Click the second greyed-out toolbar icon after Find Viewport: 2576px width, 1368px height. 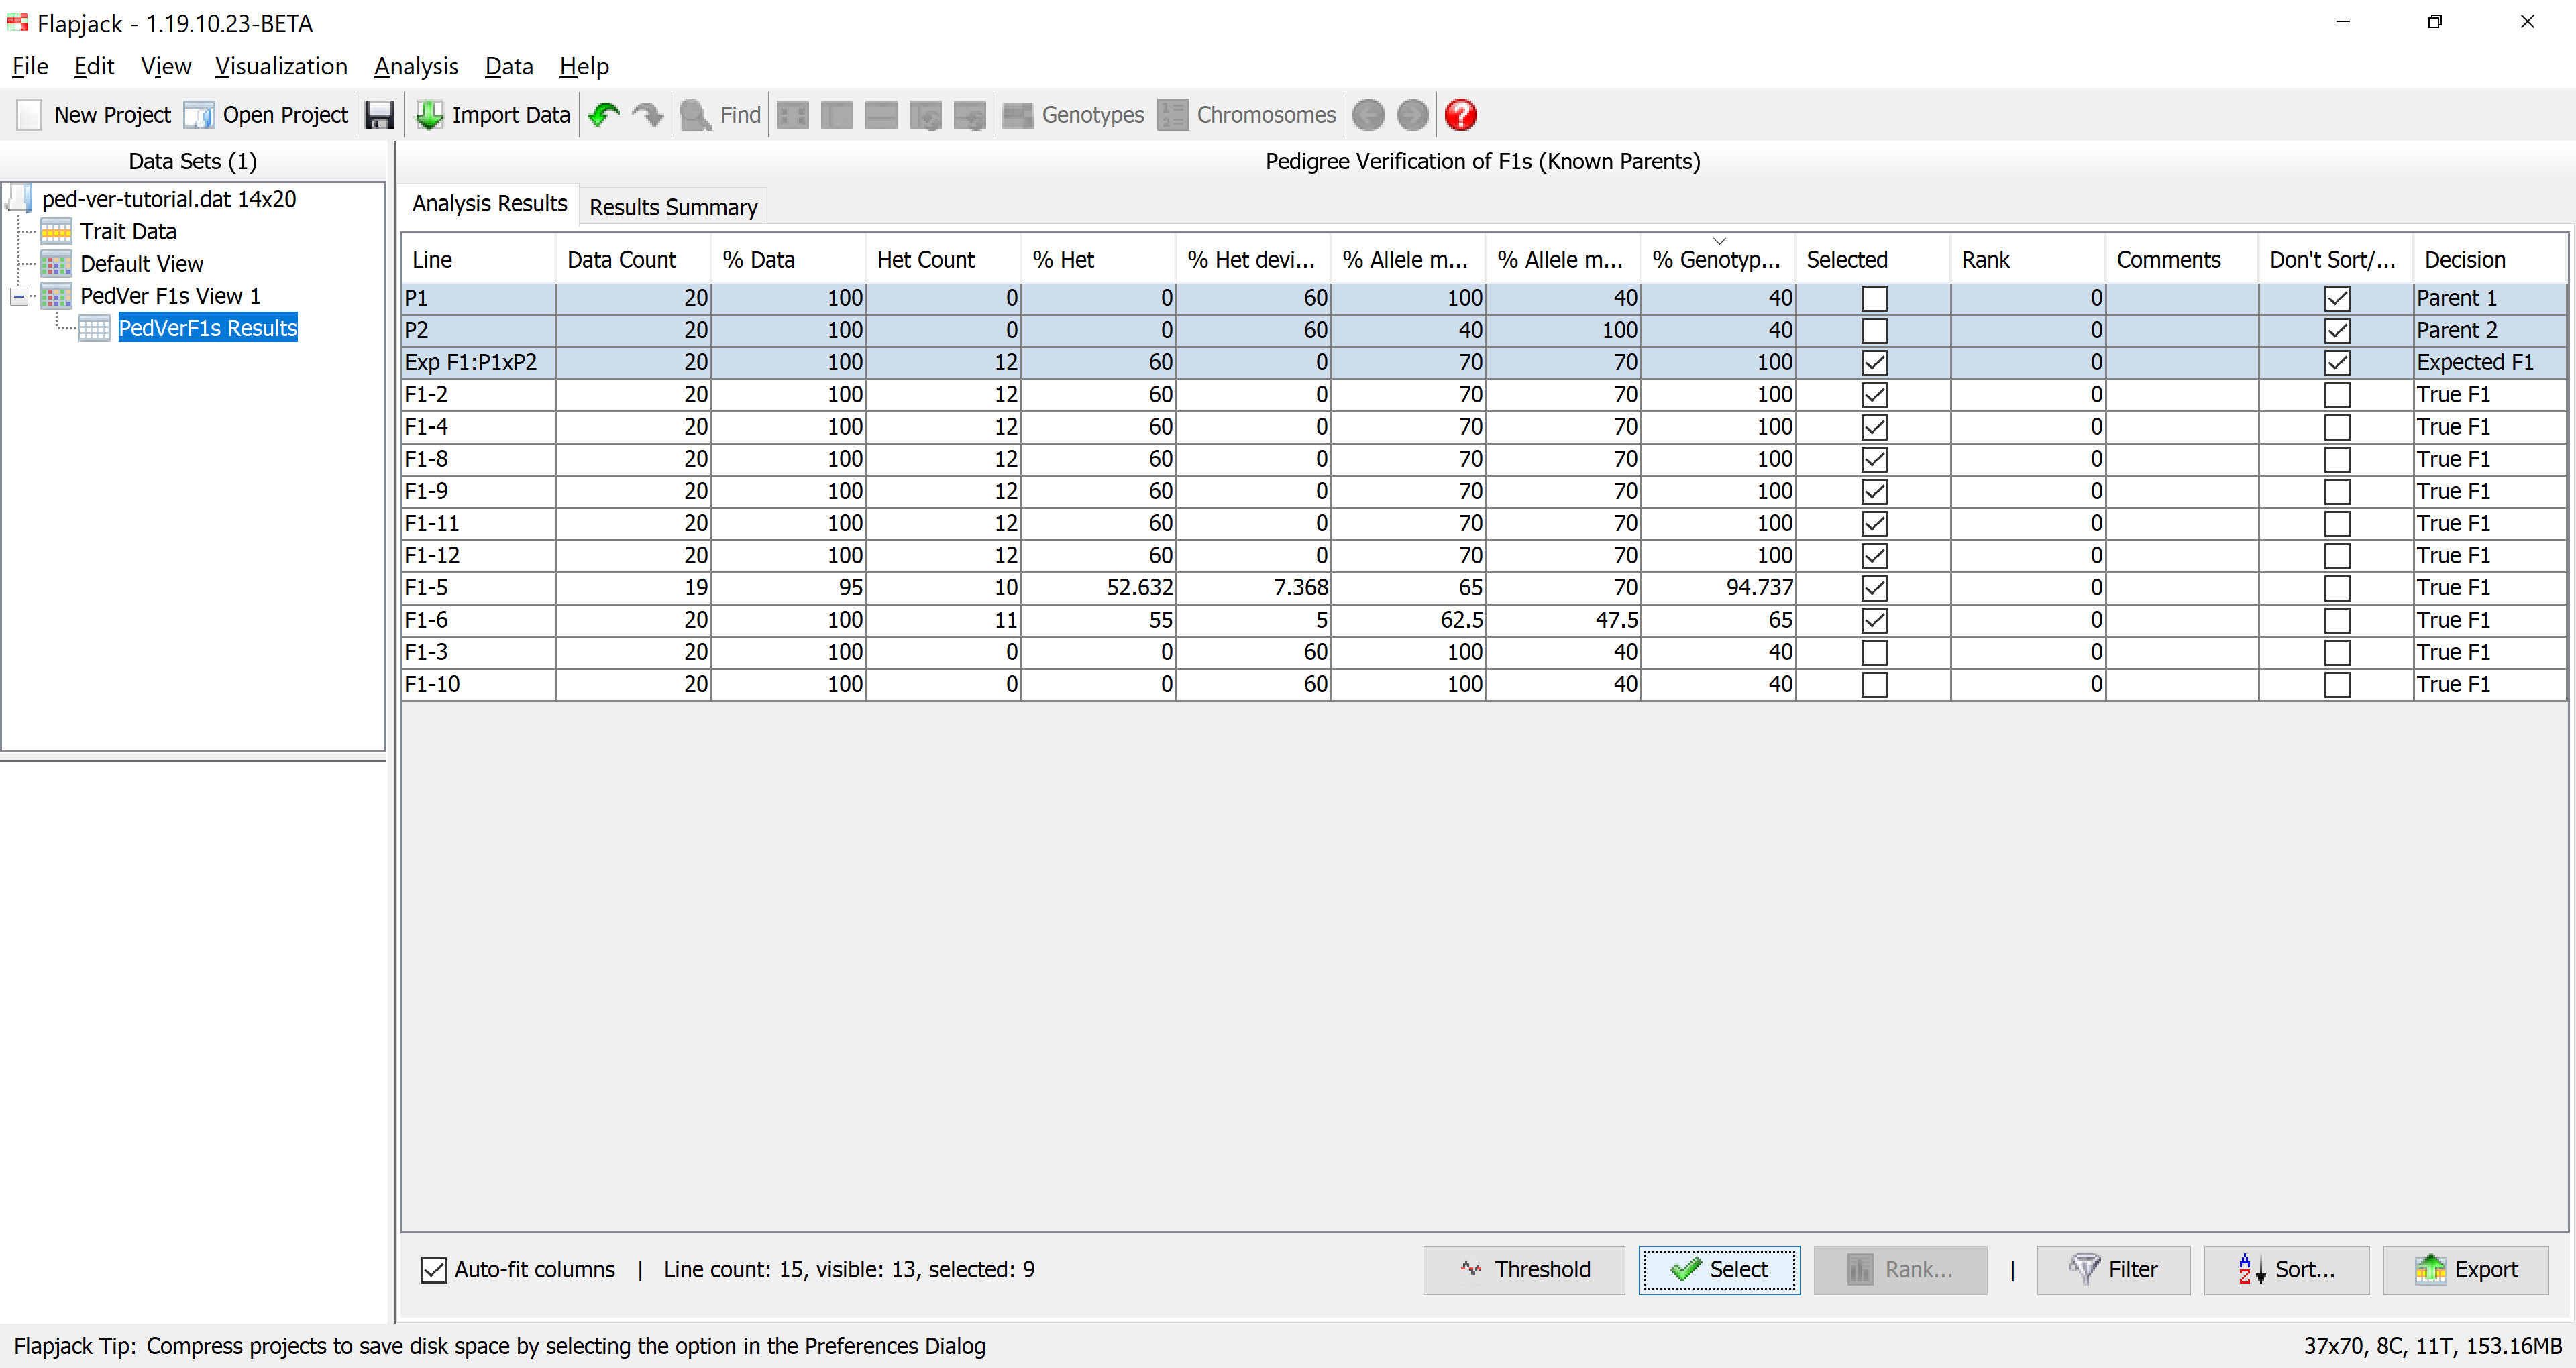[x=837, y=115]
